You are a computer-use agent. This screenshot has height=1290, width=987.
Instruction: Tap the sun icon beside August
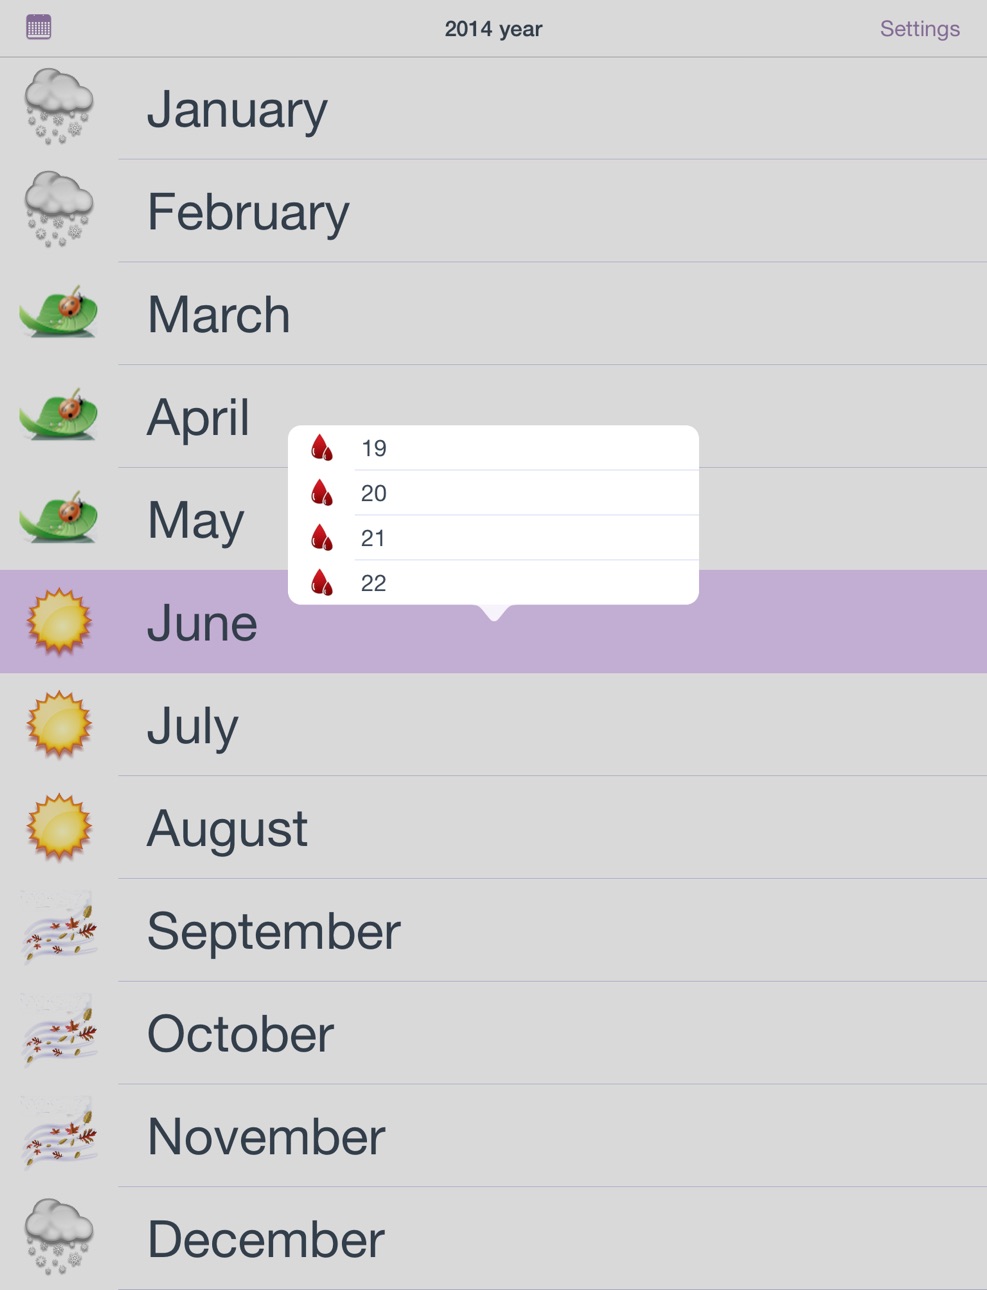pyautogui.click(x=59, y=827)
